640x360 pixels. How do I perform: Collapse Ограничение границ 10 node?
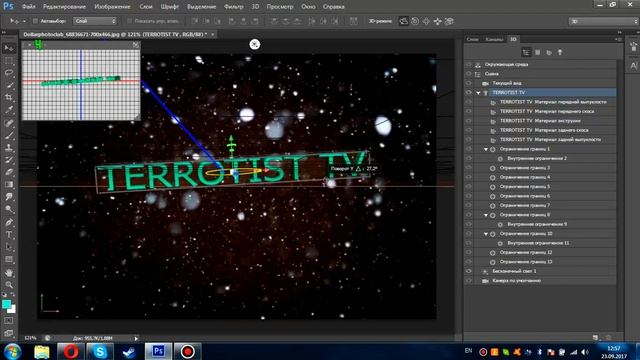pyautogui.click(x=486, y=234)
